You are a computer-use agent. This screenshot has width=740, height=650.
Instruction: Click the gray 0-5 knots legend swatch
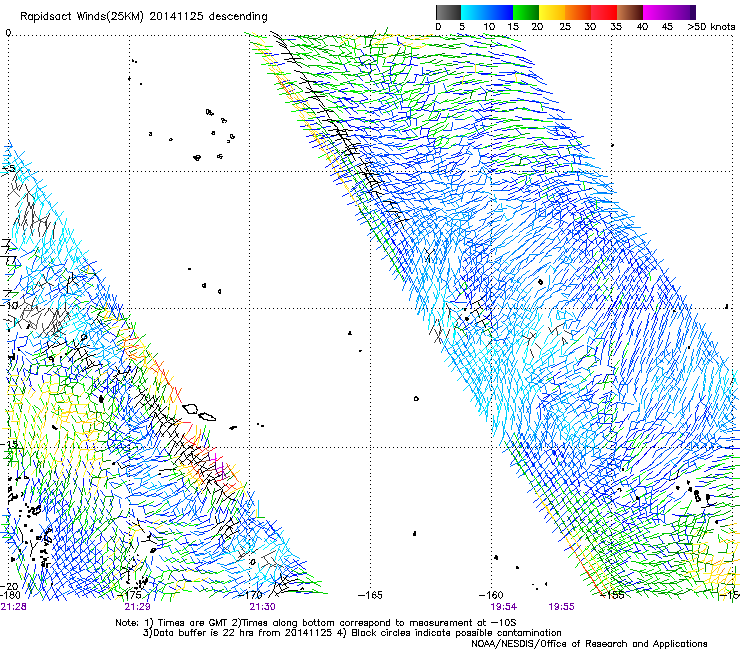click(448, 12)
